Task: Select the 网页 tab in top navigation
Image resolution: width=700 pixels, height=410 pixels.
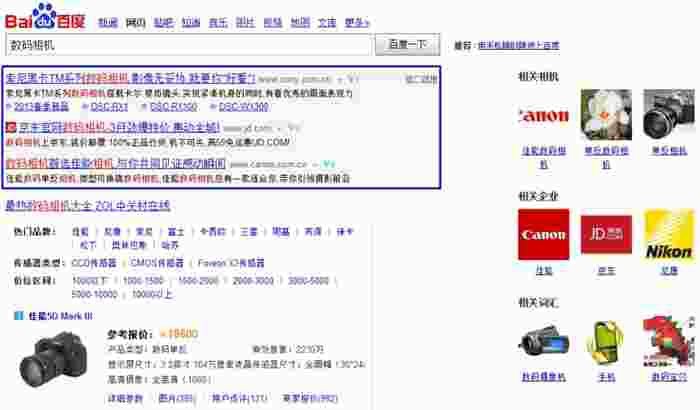Action: click(x=135, y=22)
